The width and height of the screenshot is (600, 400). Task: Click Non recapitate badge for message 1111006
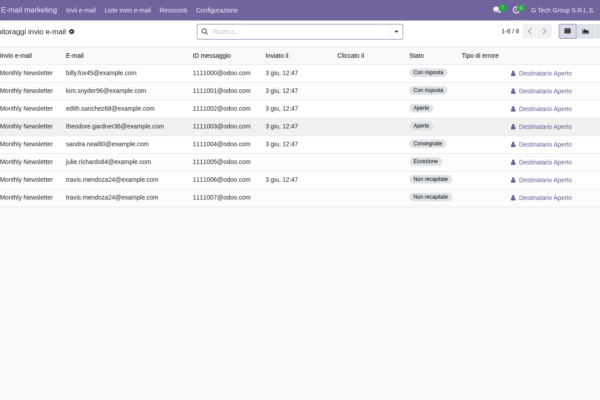pos(430,180)
